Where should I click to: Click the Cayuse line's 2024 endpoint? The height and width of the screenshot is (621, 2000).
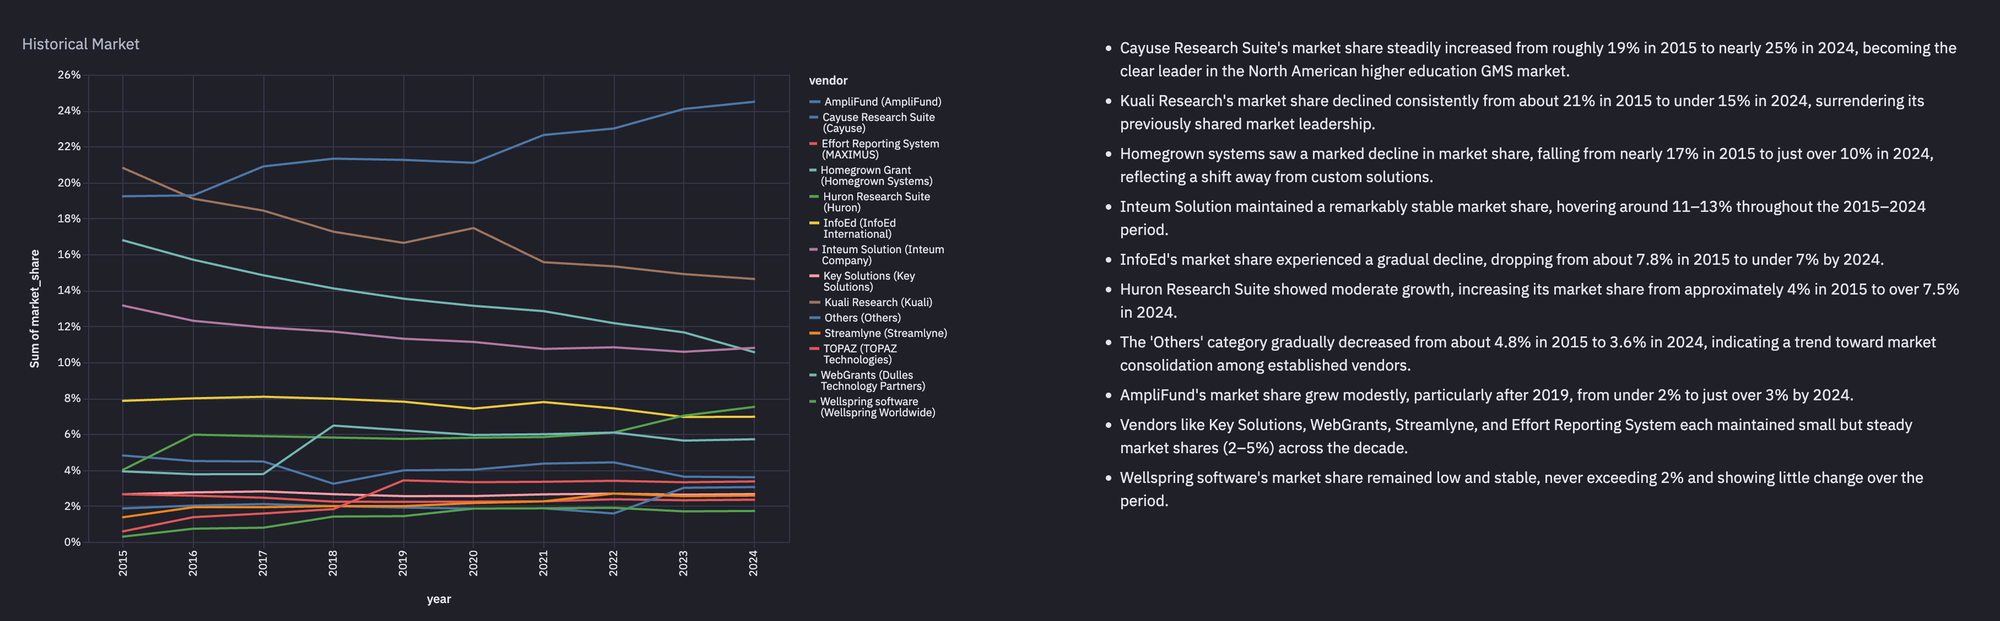[x=753, y=102]
